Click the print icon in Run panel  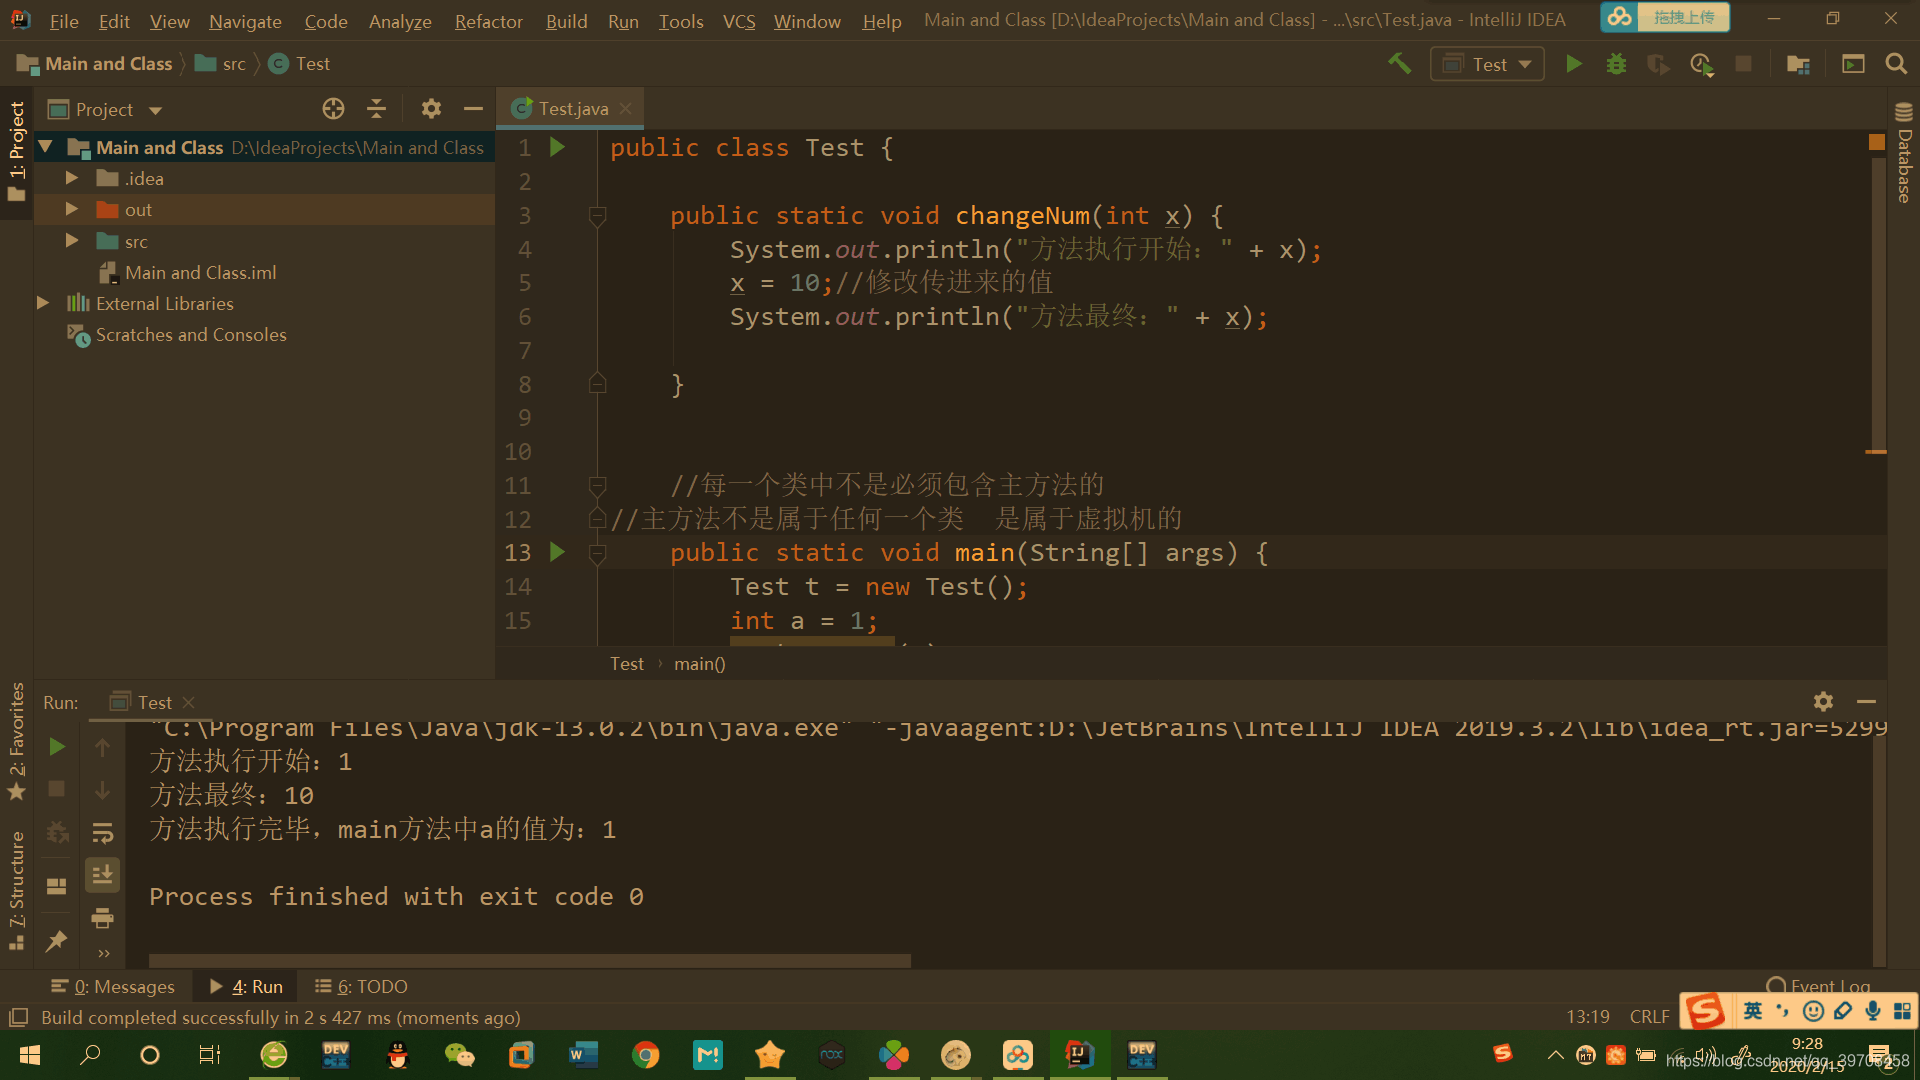coord(102,918)
